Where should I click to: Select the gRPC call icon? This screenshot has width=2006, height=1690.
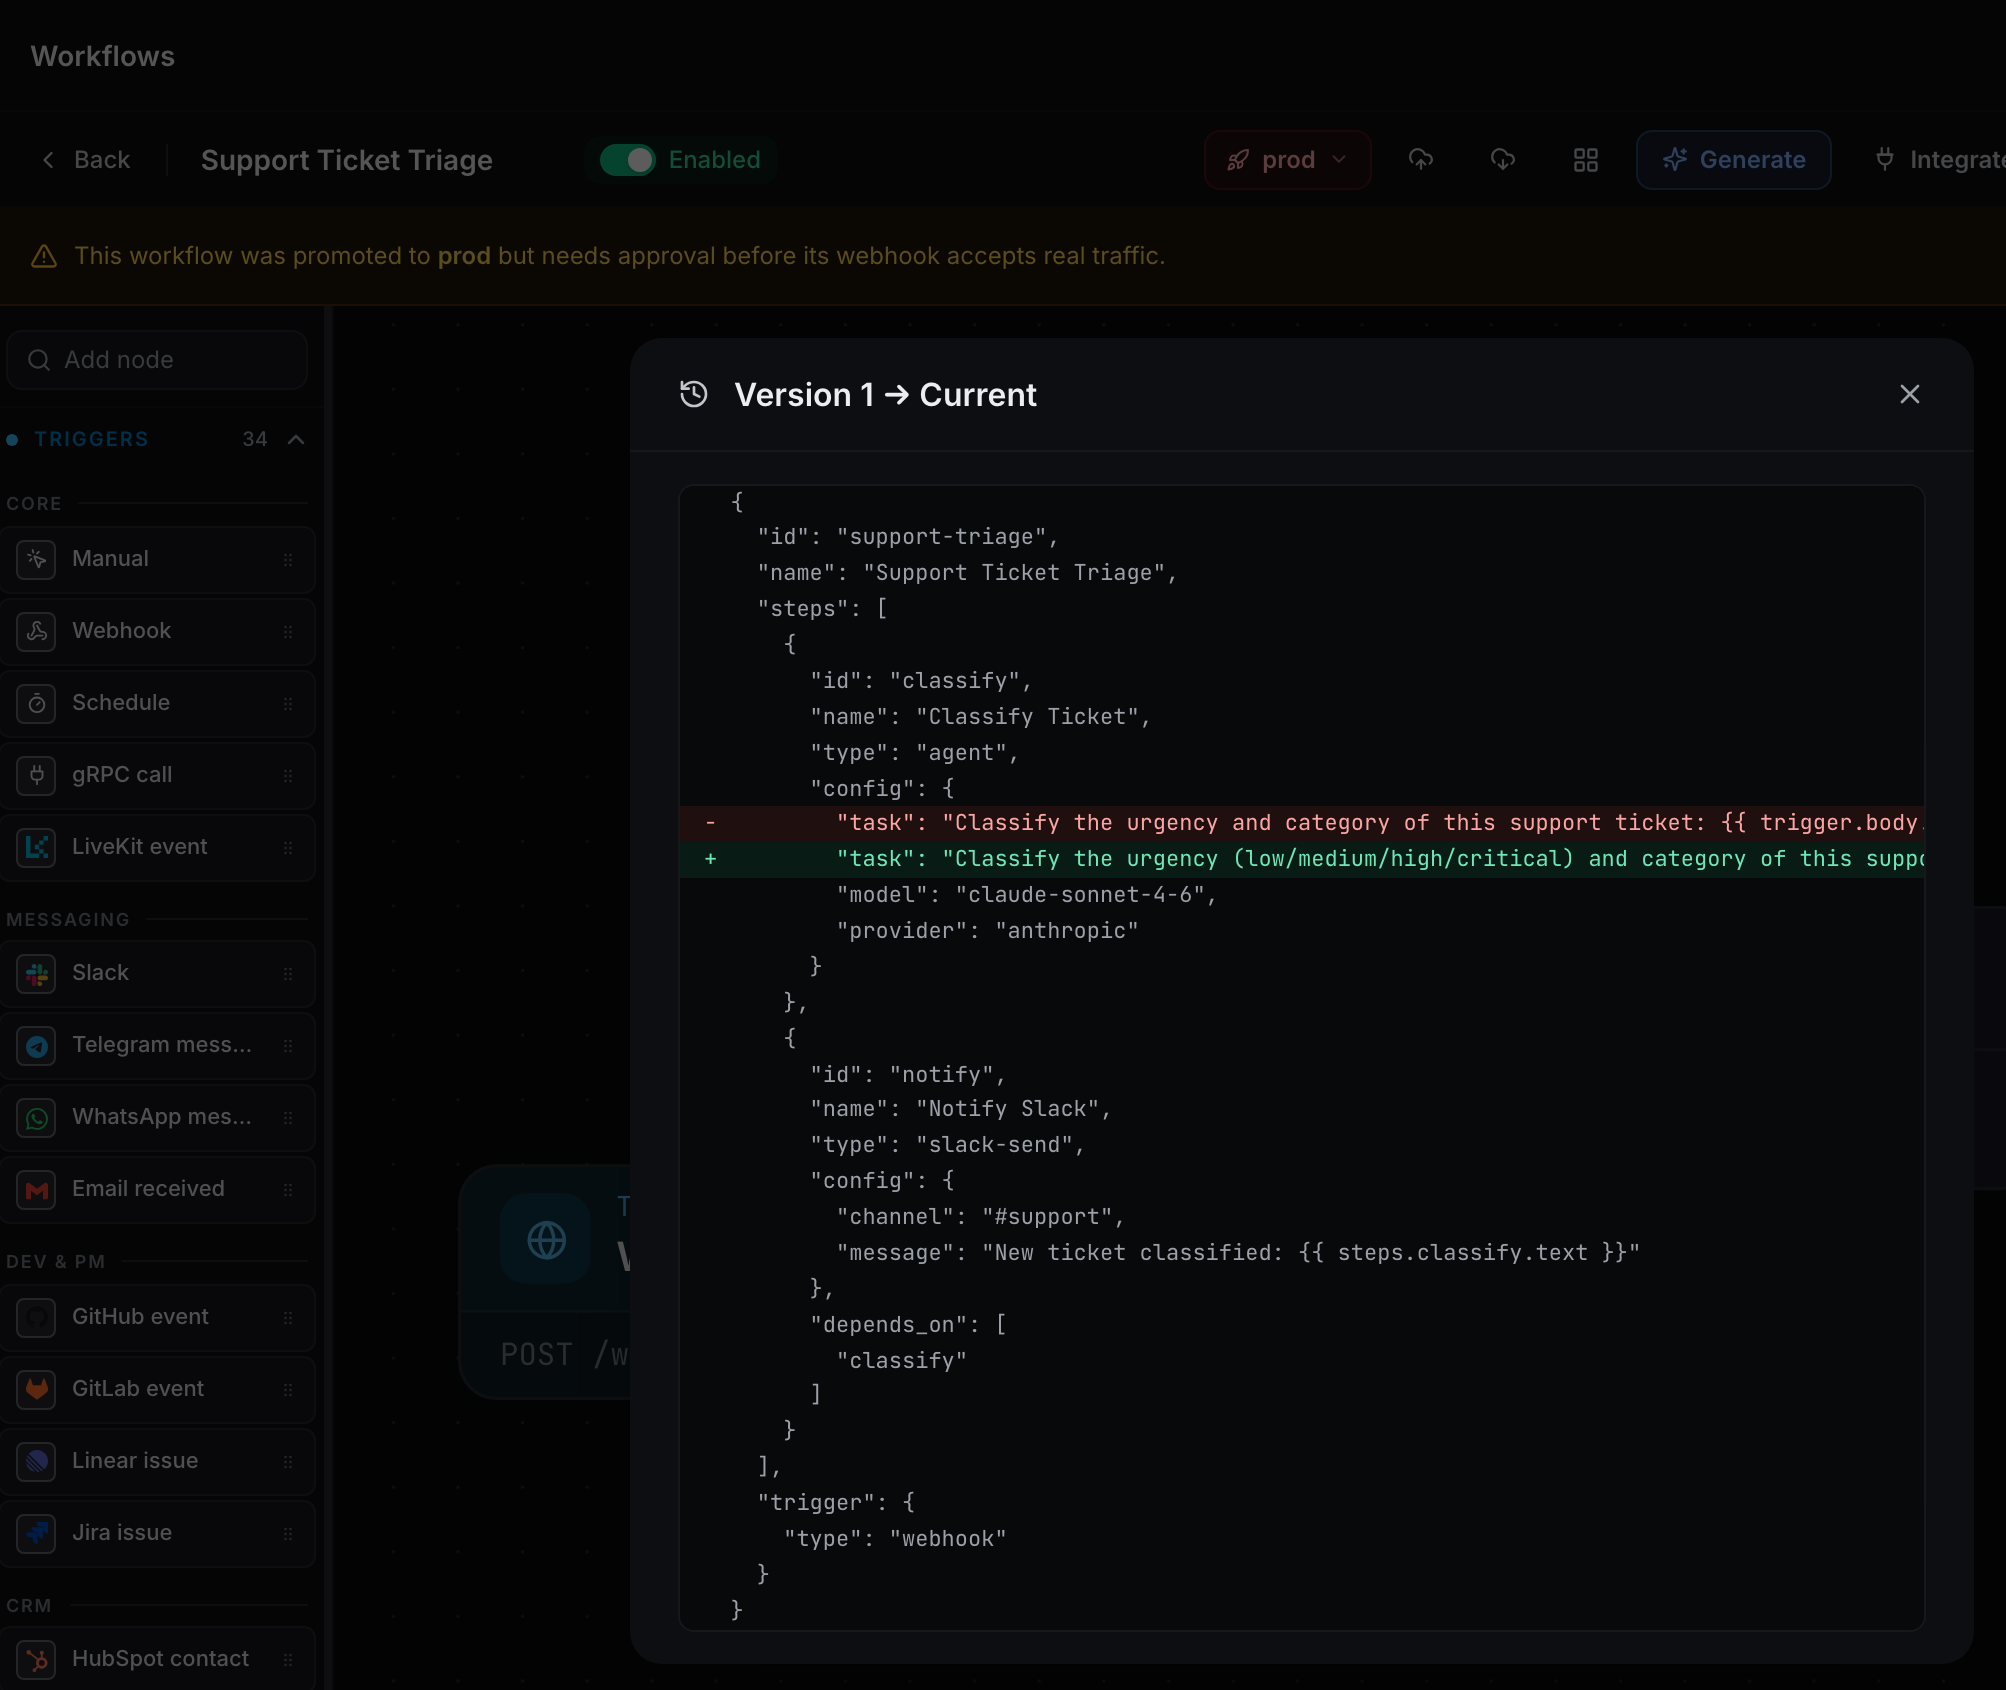pos(36,775)
